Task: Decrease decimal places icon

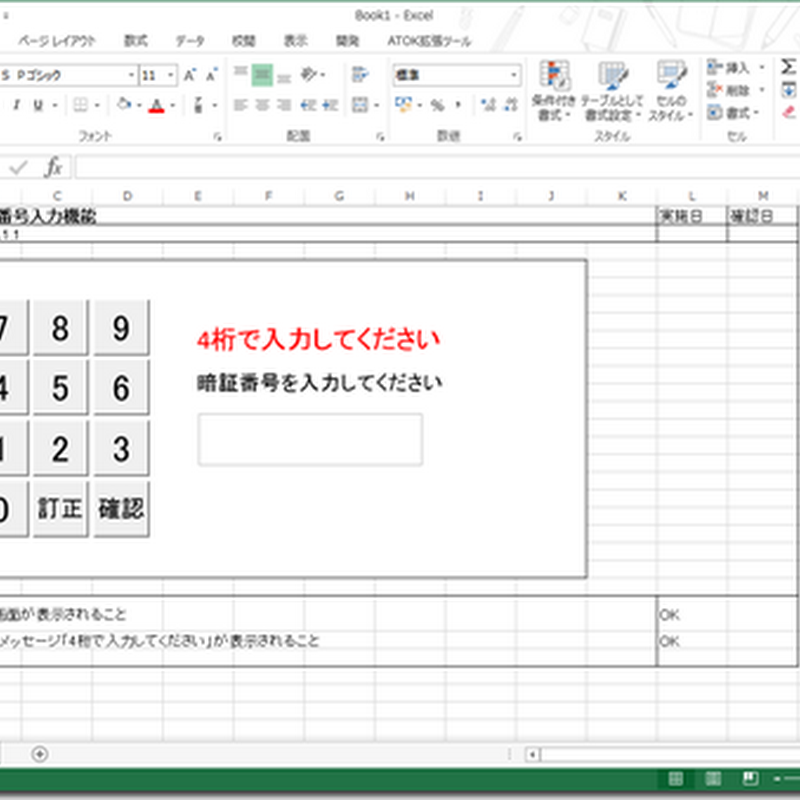Action: tap(511, 105)
